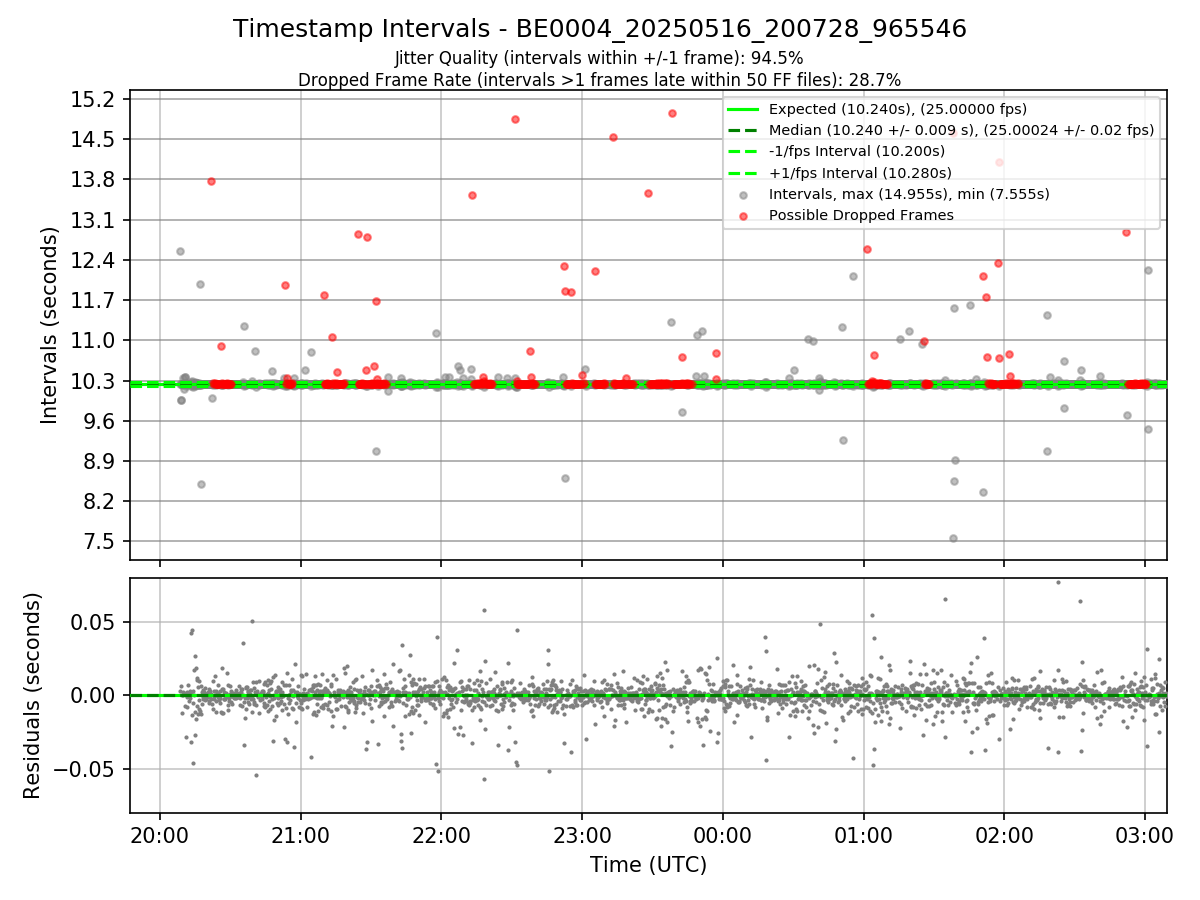Click the lowest gray interval point near 7.5 seconds
This screenshot has width=1200, height=900.
(953, 538)
